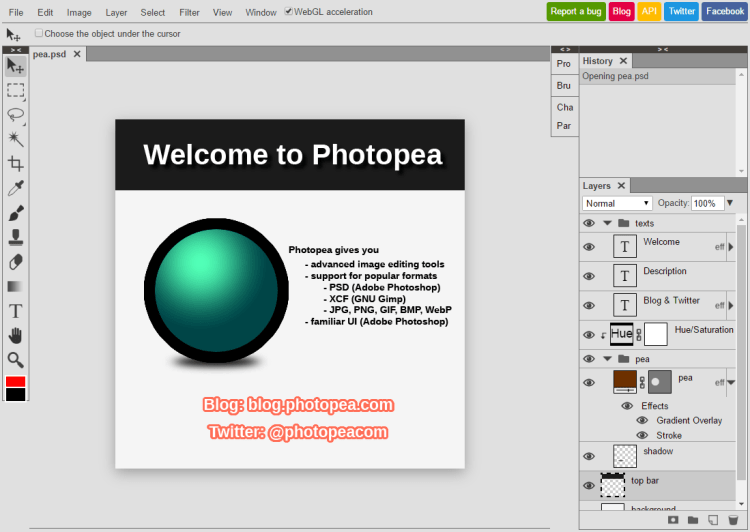Click the red foreground color swatch
The image size is (750, 532).
(x=15, y=381)
